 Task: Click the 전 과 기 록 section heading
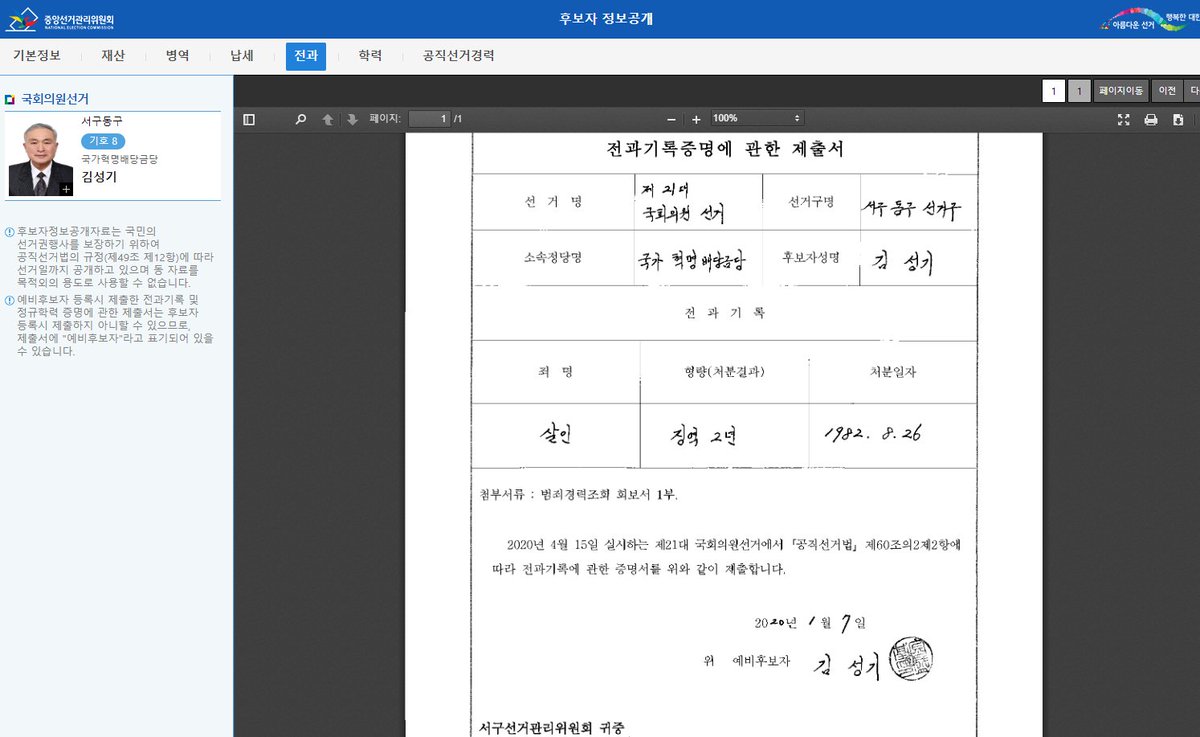(724, 313)
